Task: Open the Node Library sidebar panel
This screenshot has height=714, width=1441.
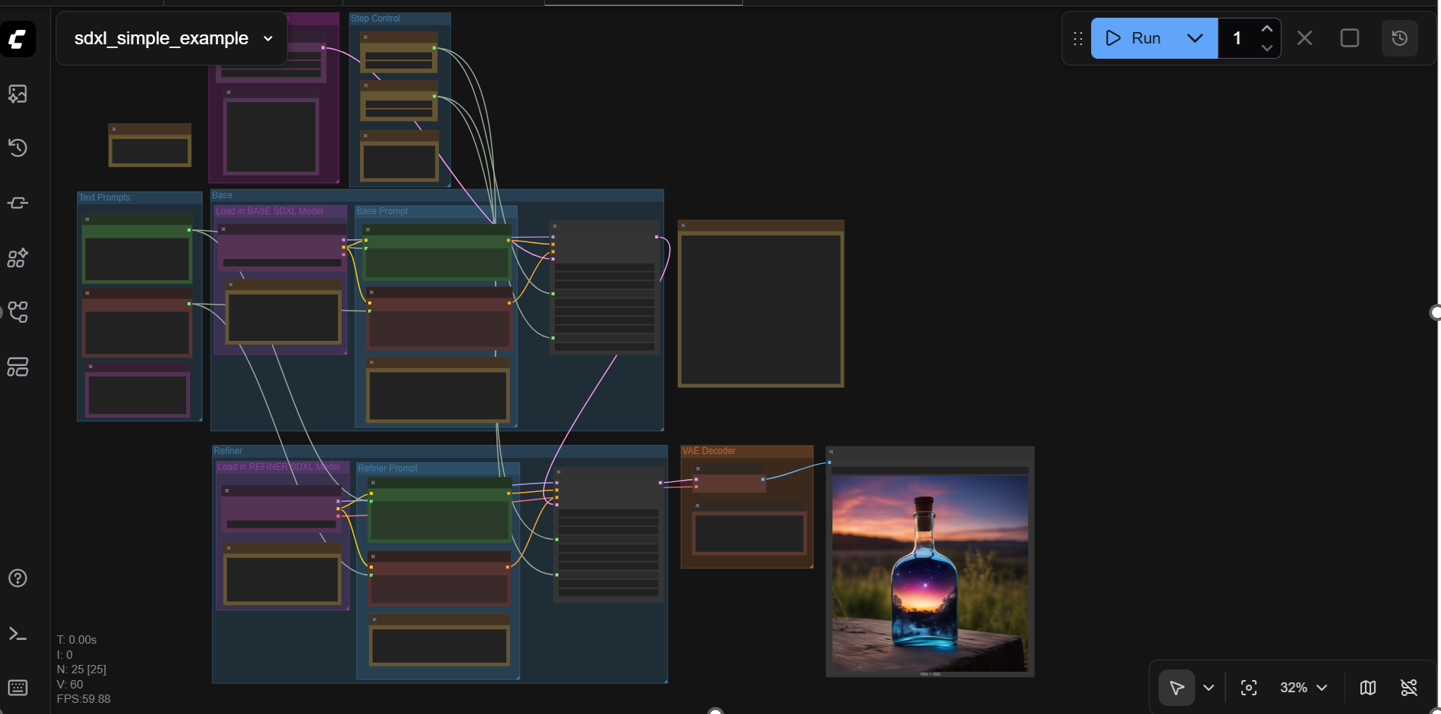Action: (17, 257)
